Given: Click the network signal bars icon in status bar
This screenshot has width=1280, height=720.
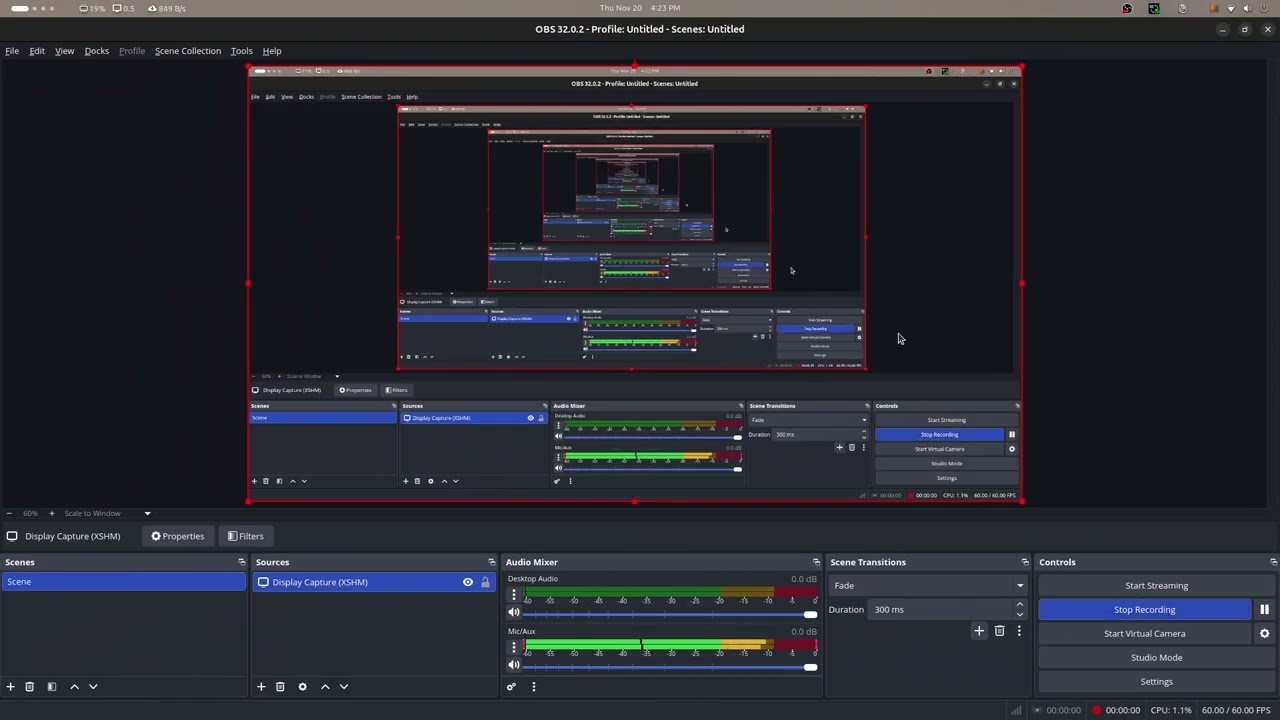Looking at the screenshot, I should [x=1016, y=711].
